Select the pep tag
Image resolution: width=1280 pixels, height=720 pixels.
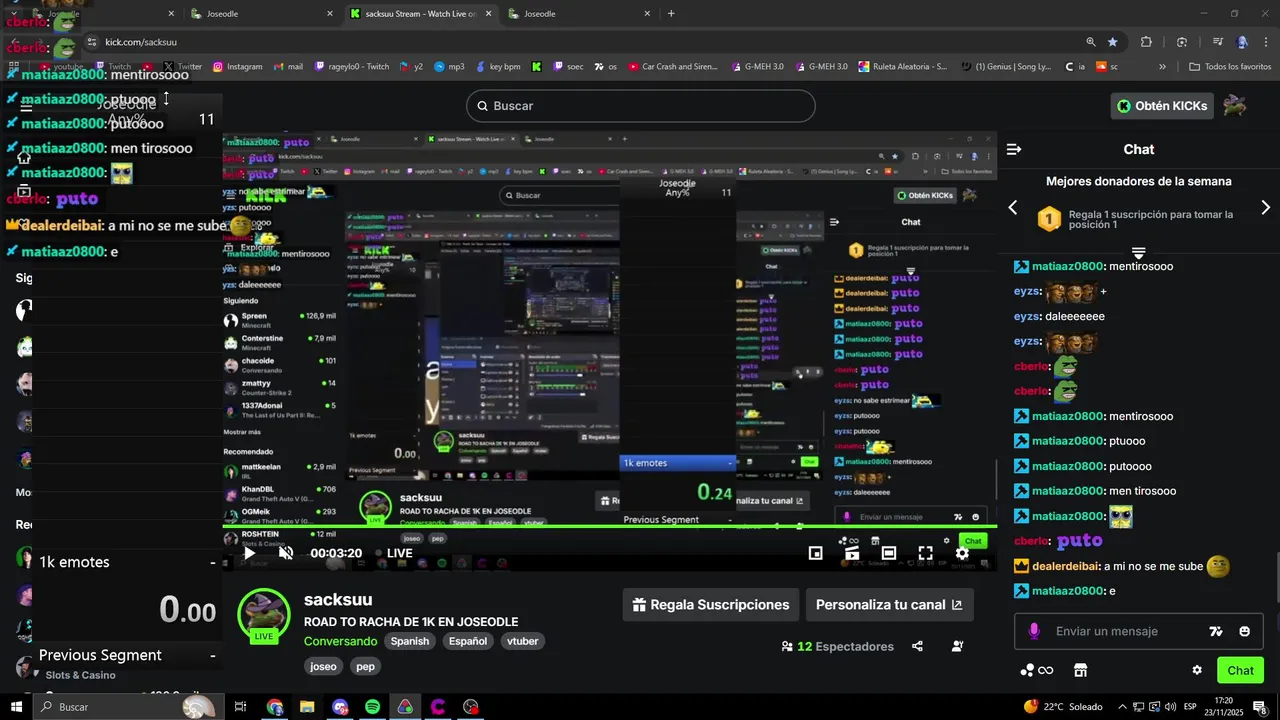[365, 666]
